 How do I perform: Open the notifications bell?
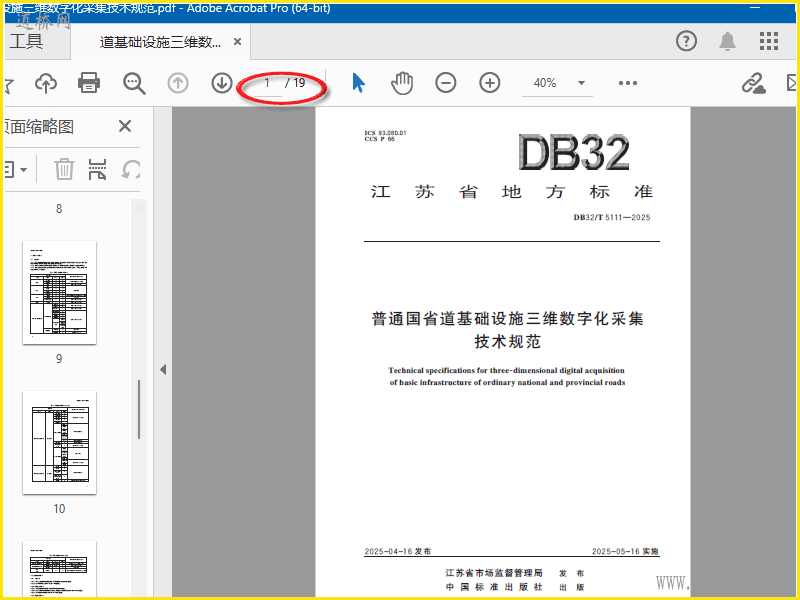pos(728,41)
